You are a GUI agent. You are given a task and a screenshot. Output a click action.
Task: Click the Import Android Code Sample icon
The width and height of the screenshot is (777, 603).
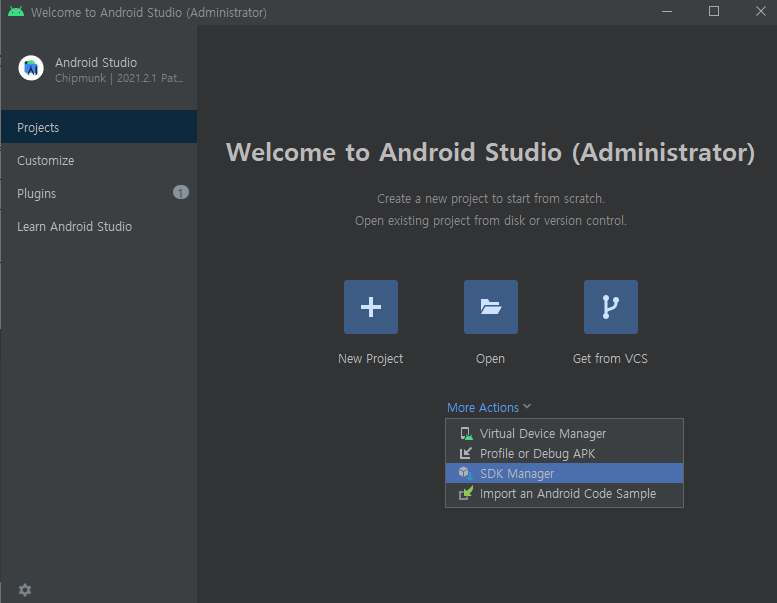[x=466, y=493]
